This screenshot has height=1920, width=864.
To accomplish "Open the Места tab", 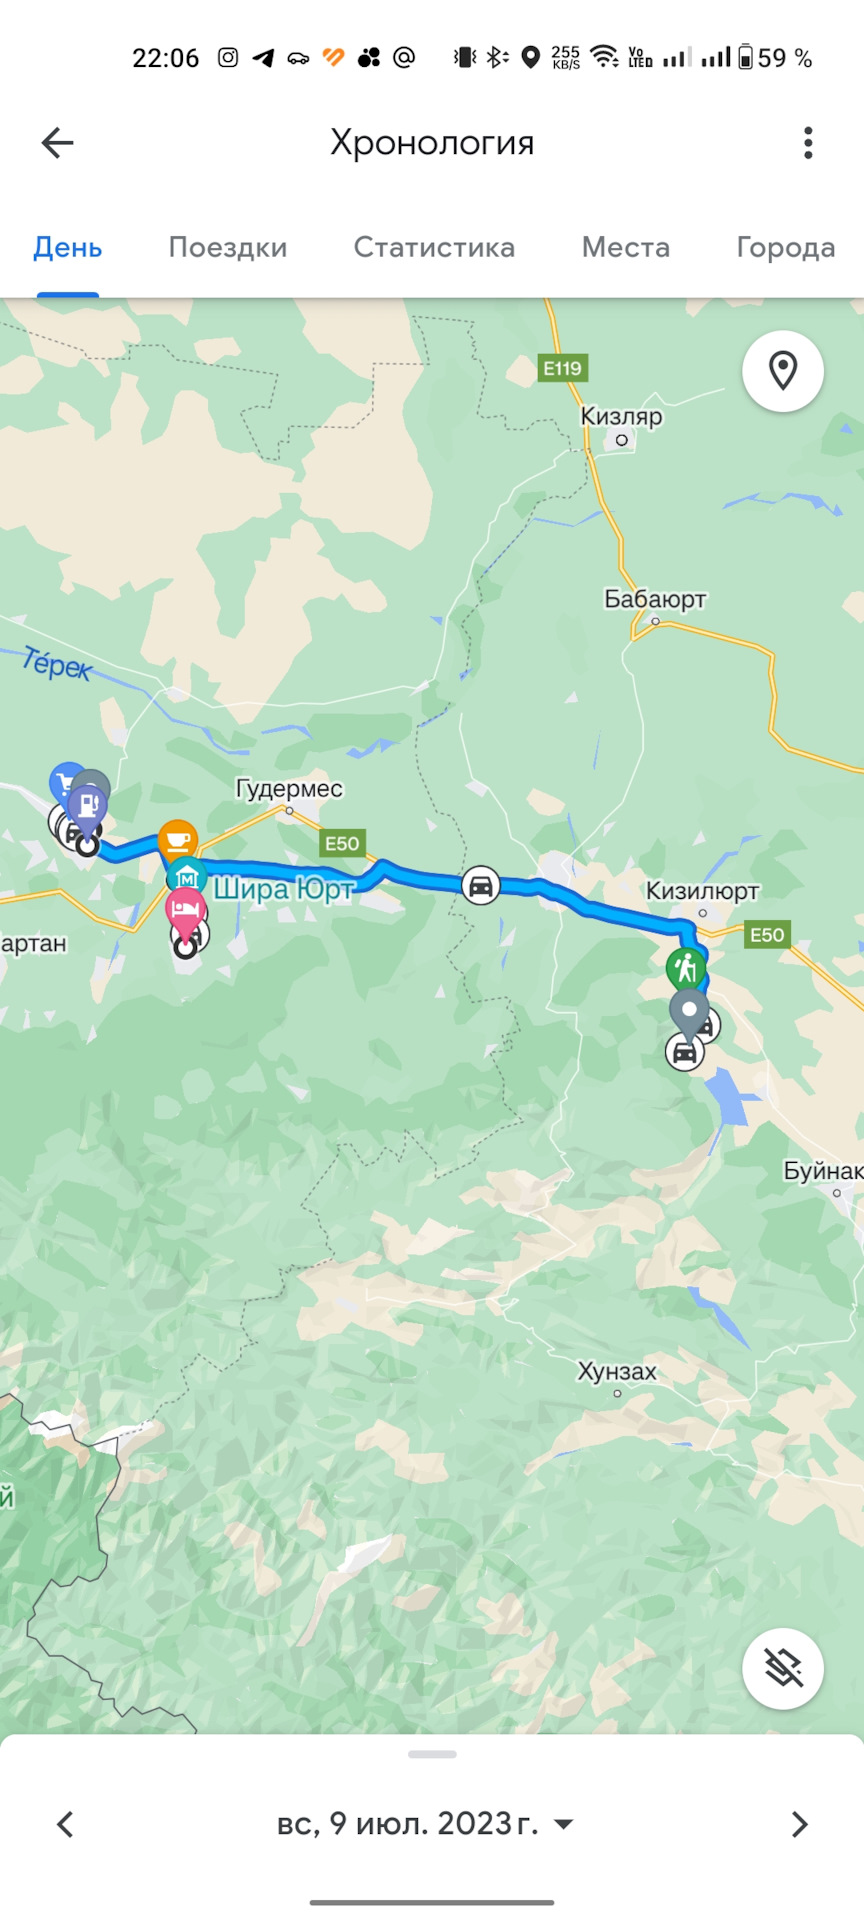I will point(626,247).
